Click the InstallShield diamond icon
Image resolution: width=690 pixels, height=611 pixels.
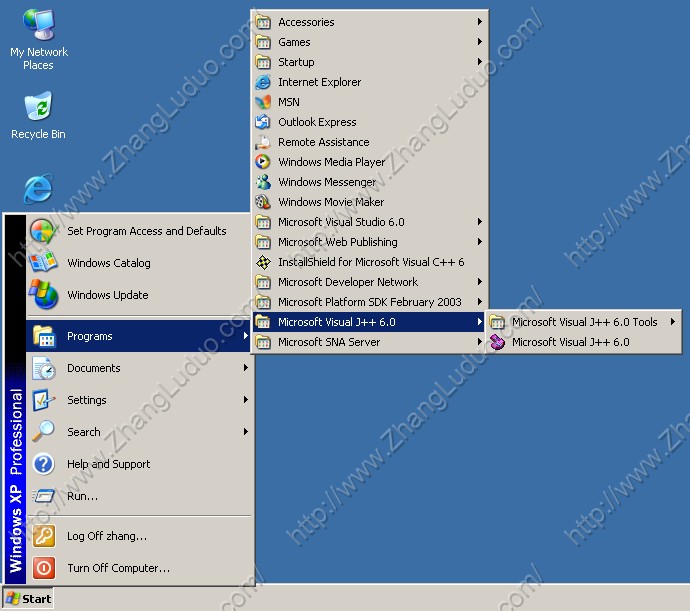(x=263, y=262)
